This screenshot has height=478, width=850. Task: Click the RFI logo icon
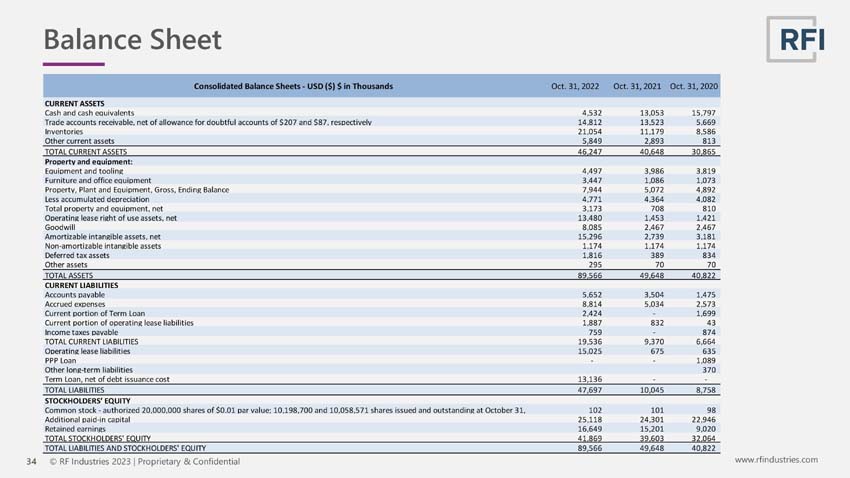click(796, 39)
